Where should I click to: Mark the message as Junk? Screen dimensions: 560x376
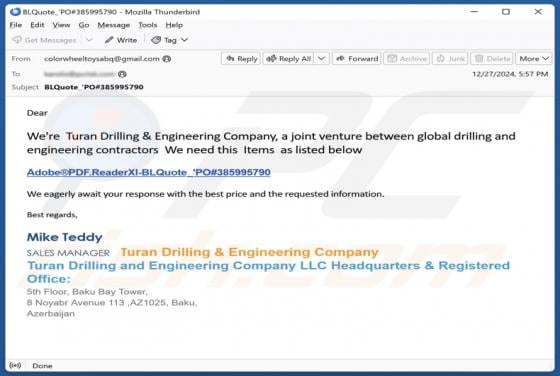point(450,59)
